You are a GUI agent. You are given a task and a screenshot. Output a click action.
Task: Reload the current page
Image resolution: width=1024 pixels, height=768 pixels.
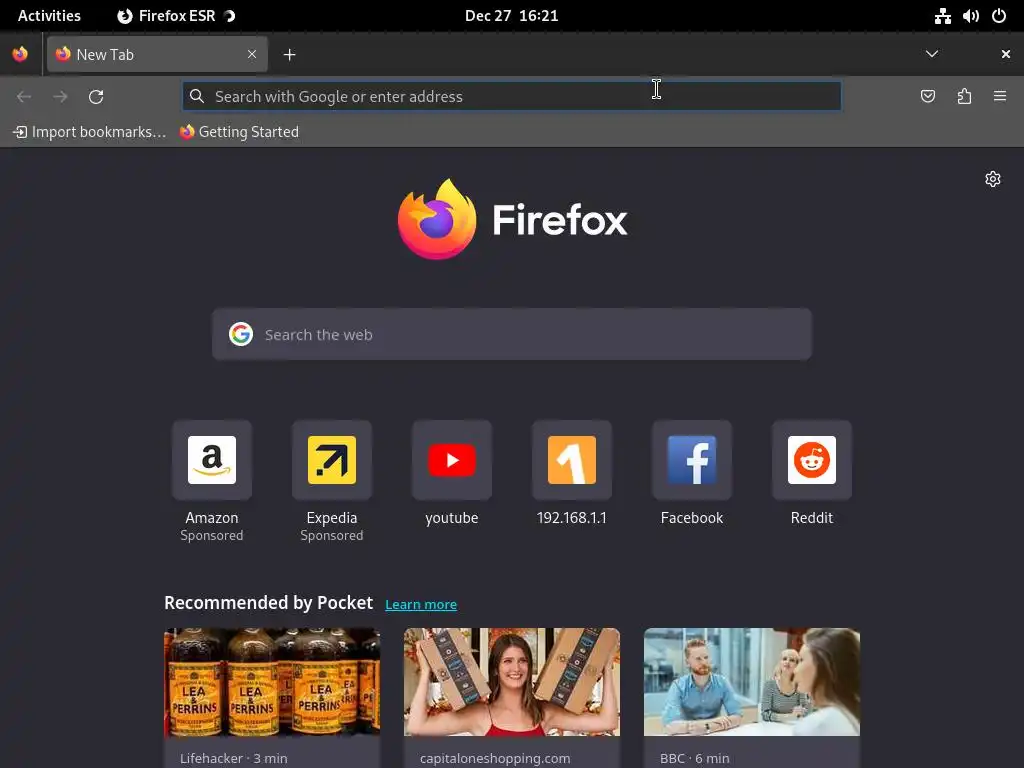pos(96,97)
